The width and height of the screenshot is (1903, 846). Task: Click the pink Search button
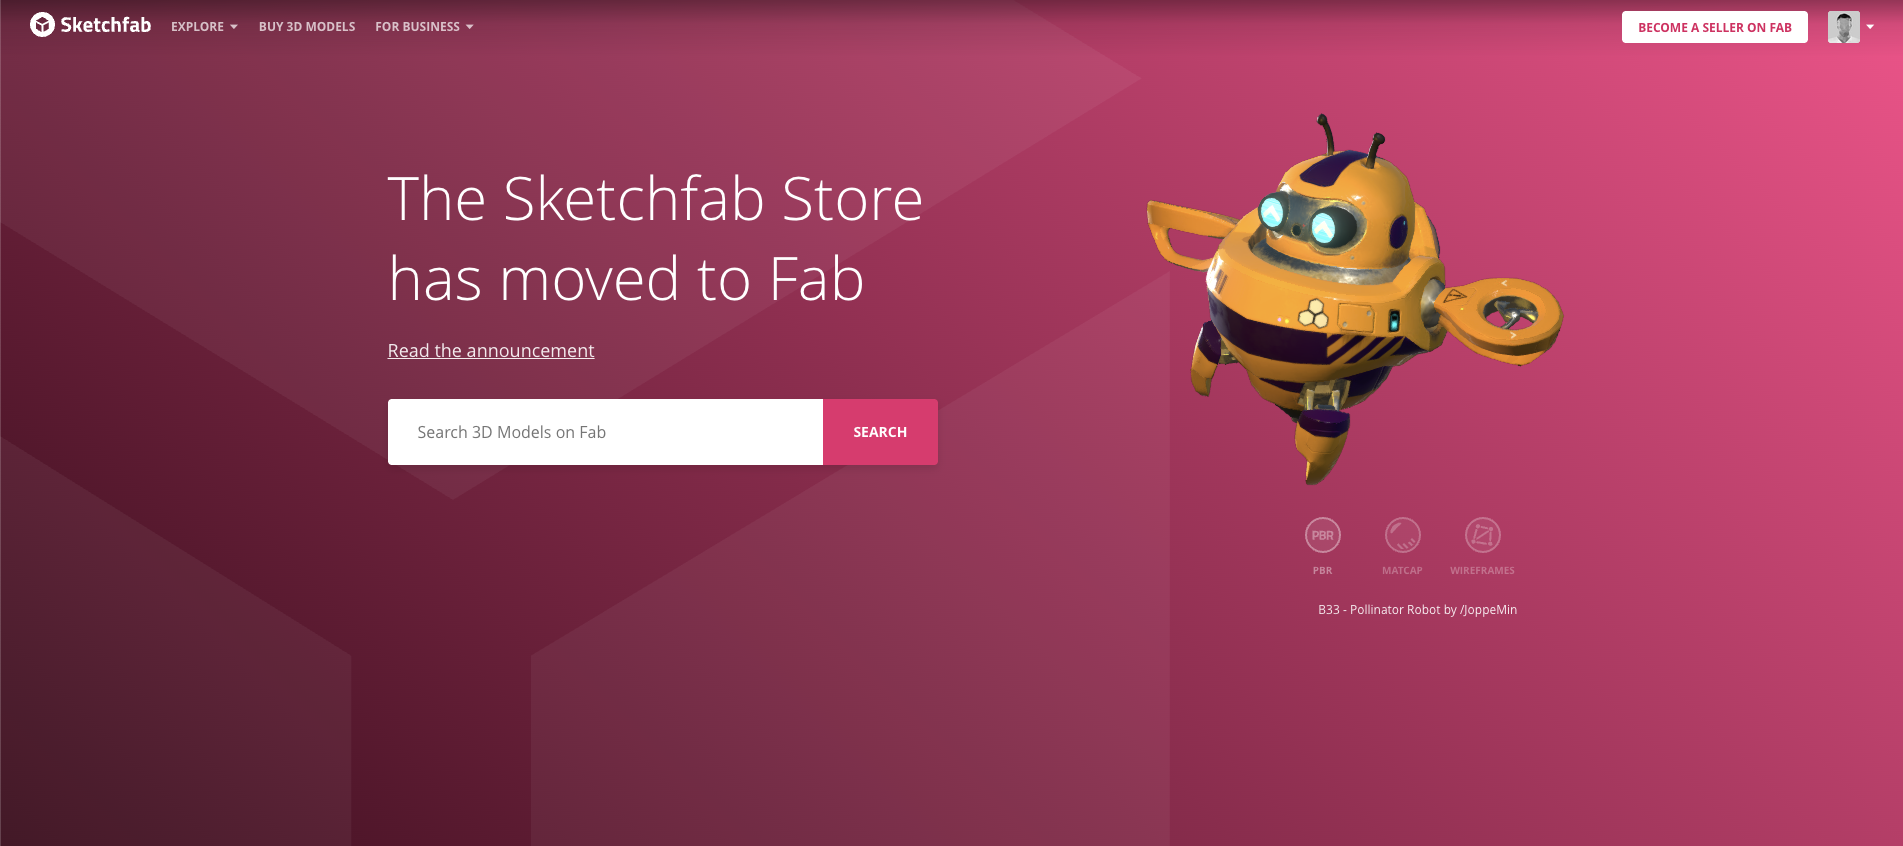pos(880,432)
